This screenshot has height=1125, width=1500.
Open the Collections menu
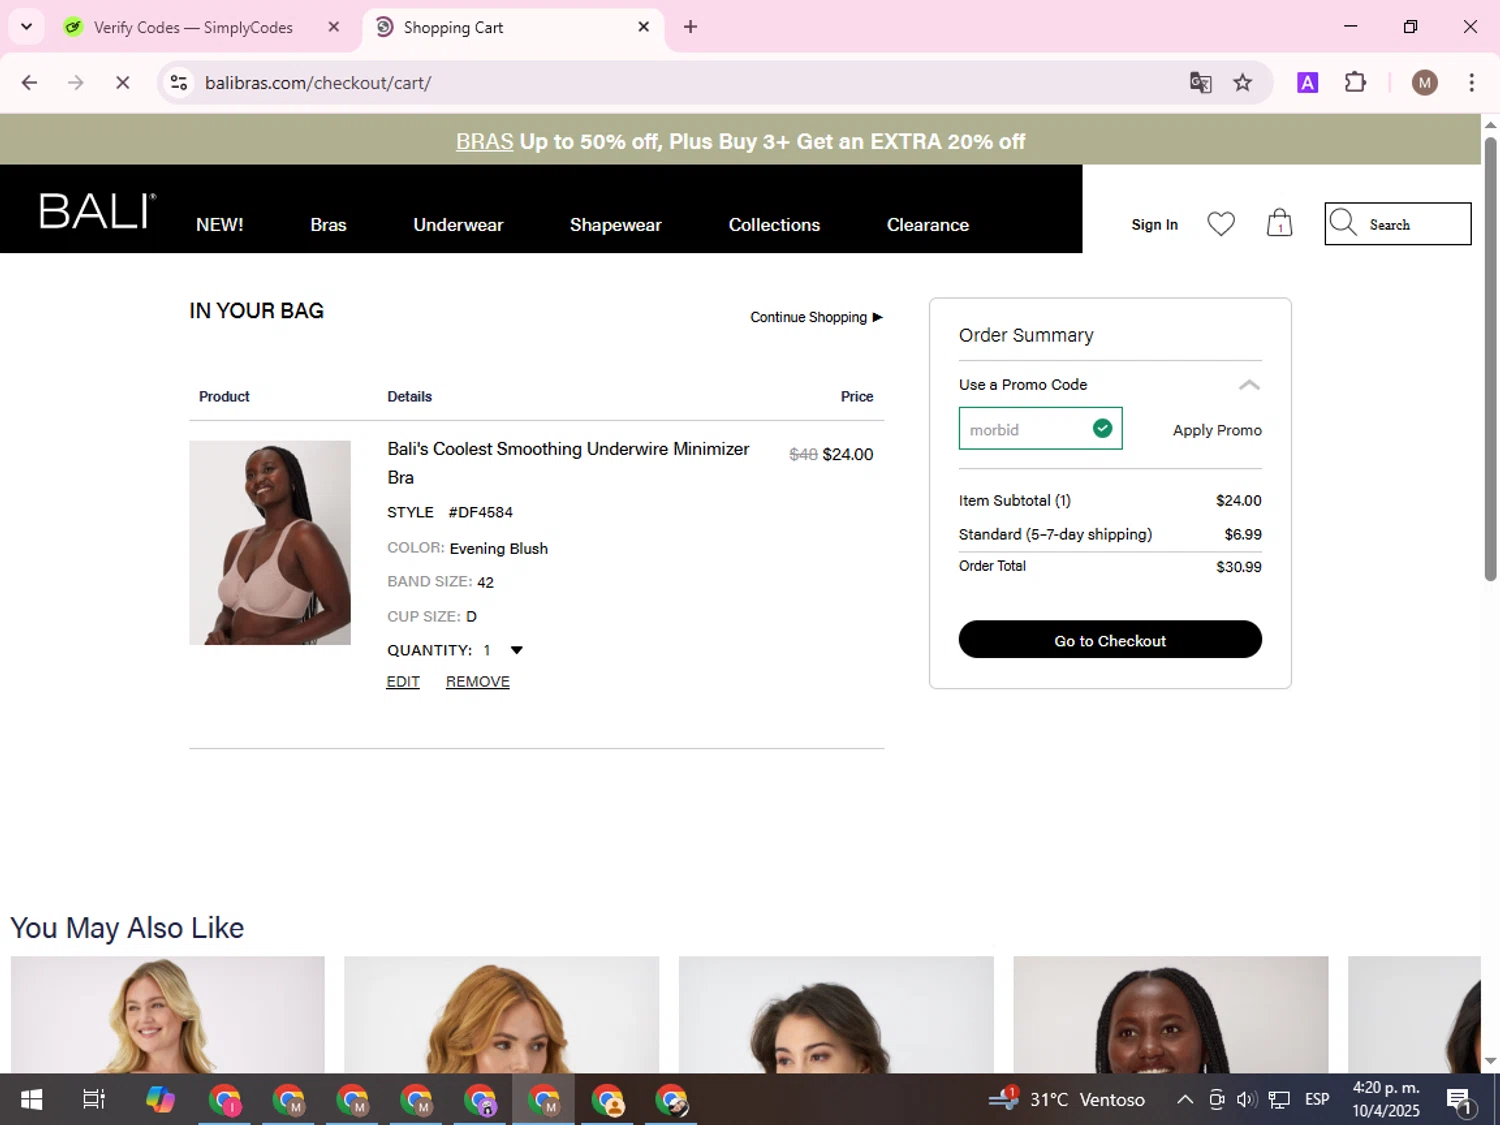tap(774, 225)
